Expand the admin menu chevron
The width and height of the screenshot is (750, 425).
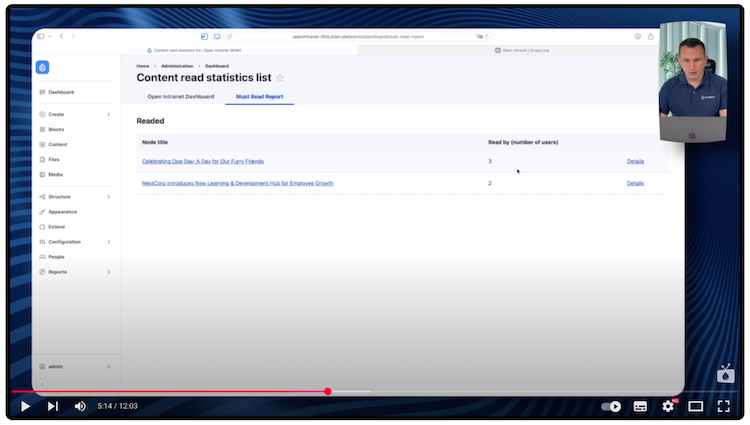pyautogui.click(x=109, y=367)
